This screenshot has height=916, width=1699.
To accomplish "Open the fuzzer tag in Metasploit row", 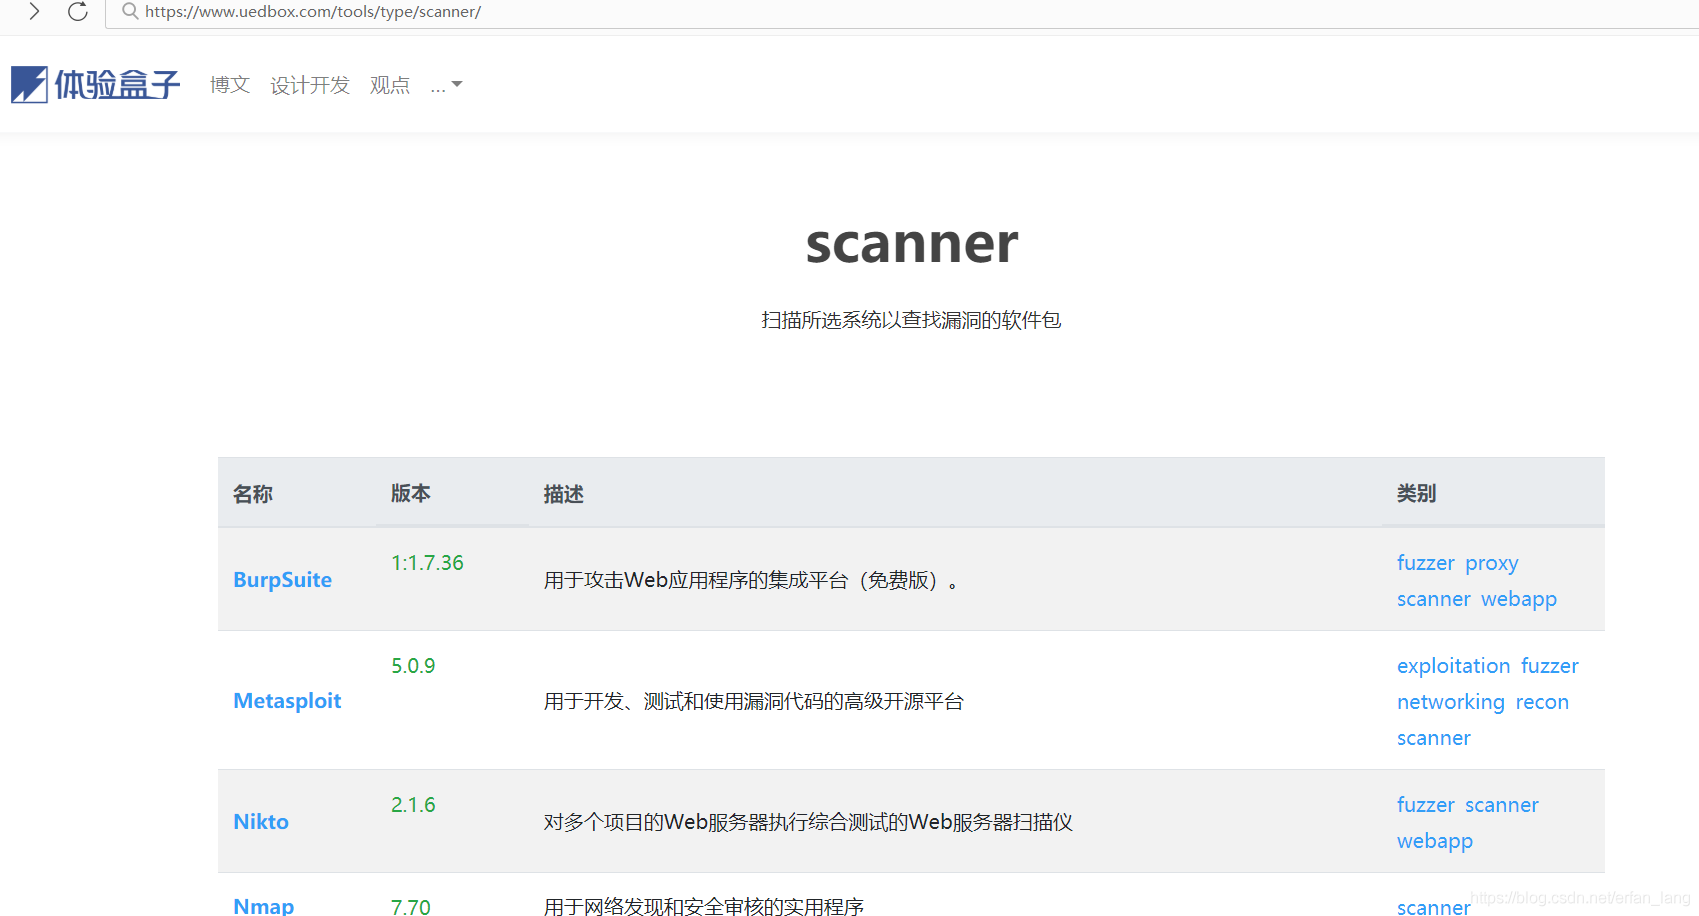I will coord(1550,666).
